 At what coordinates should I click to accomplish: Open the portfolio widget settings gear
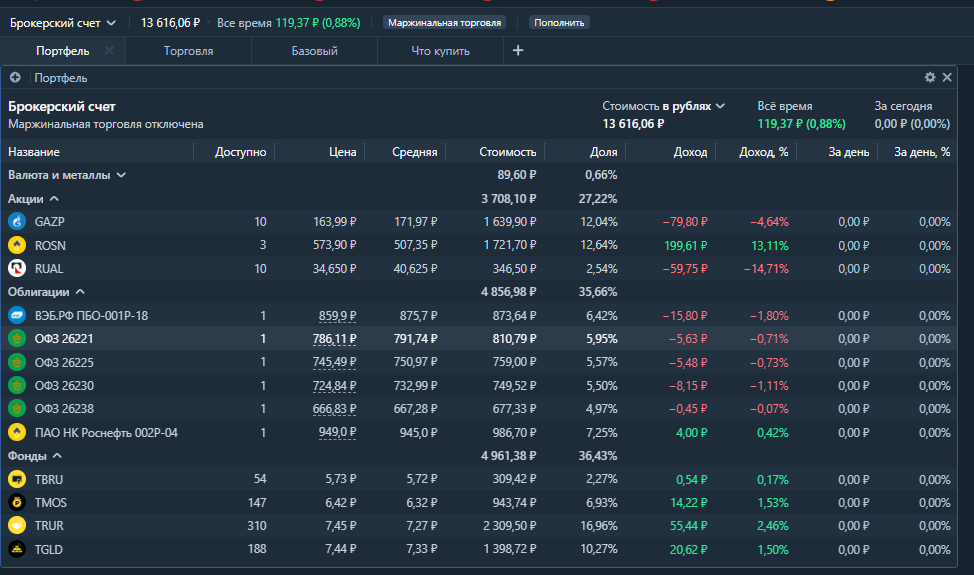tap(930, 78)
